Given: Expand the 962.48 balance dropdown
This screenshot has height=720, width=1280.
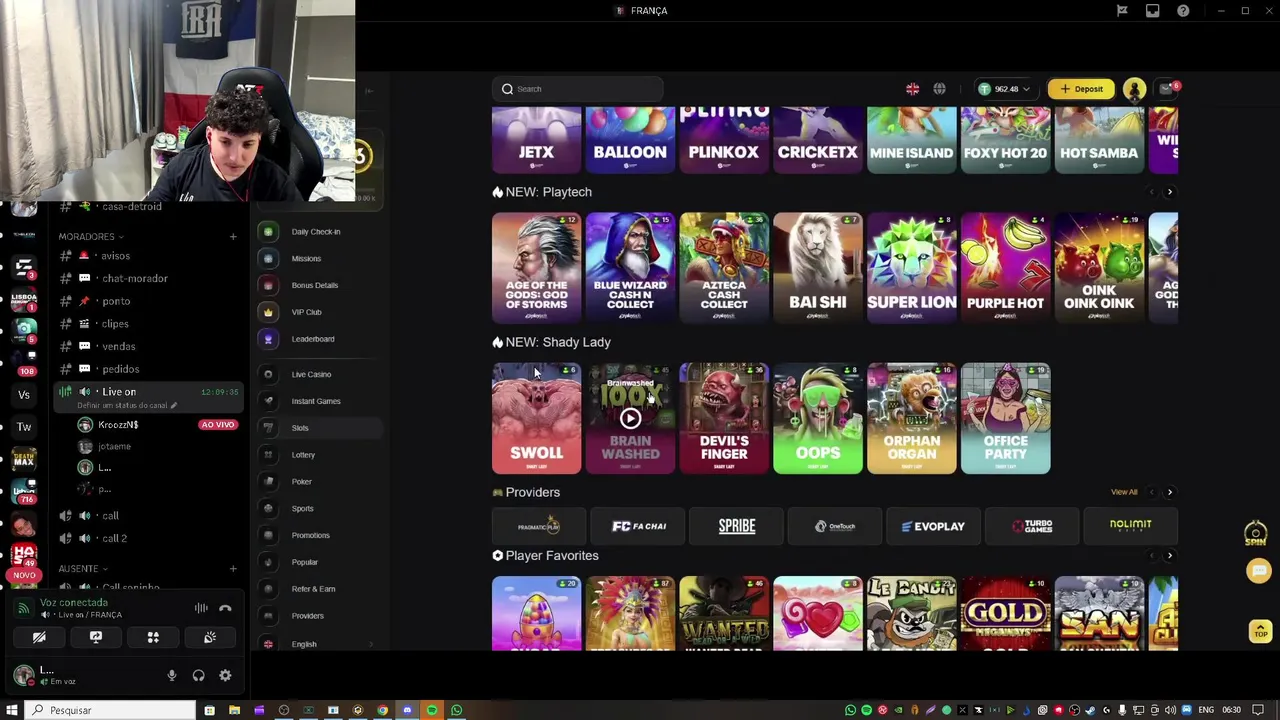Looking at the screenshot, I should pos(1004,89).
